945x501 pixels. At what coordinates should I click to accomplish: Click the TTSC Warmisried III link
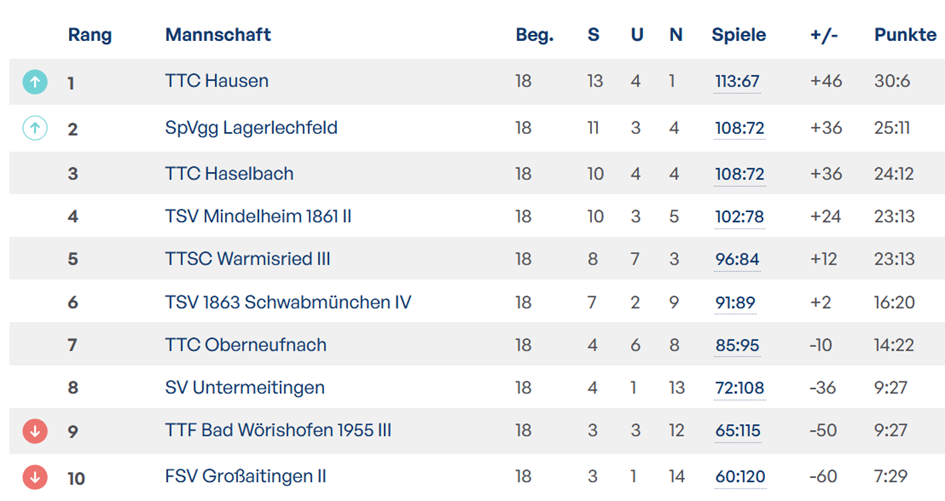point(247,259)
